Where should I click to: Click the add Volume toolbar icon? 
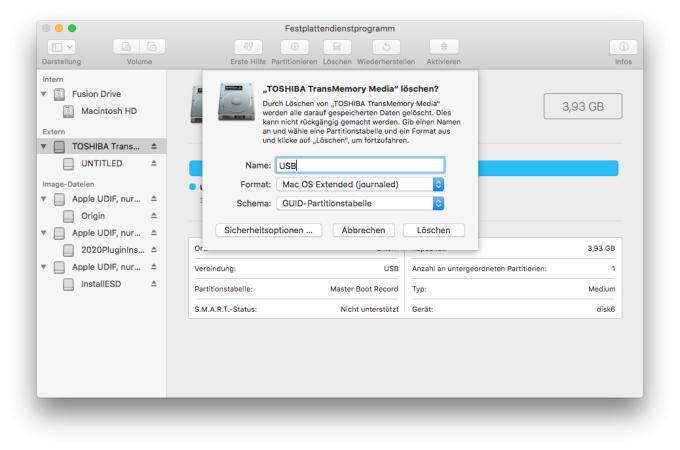[x=126, y=47]
